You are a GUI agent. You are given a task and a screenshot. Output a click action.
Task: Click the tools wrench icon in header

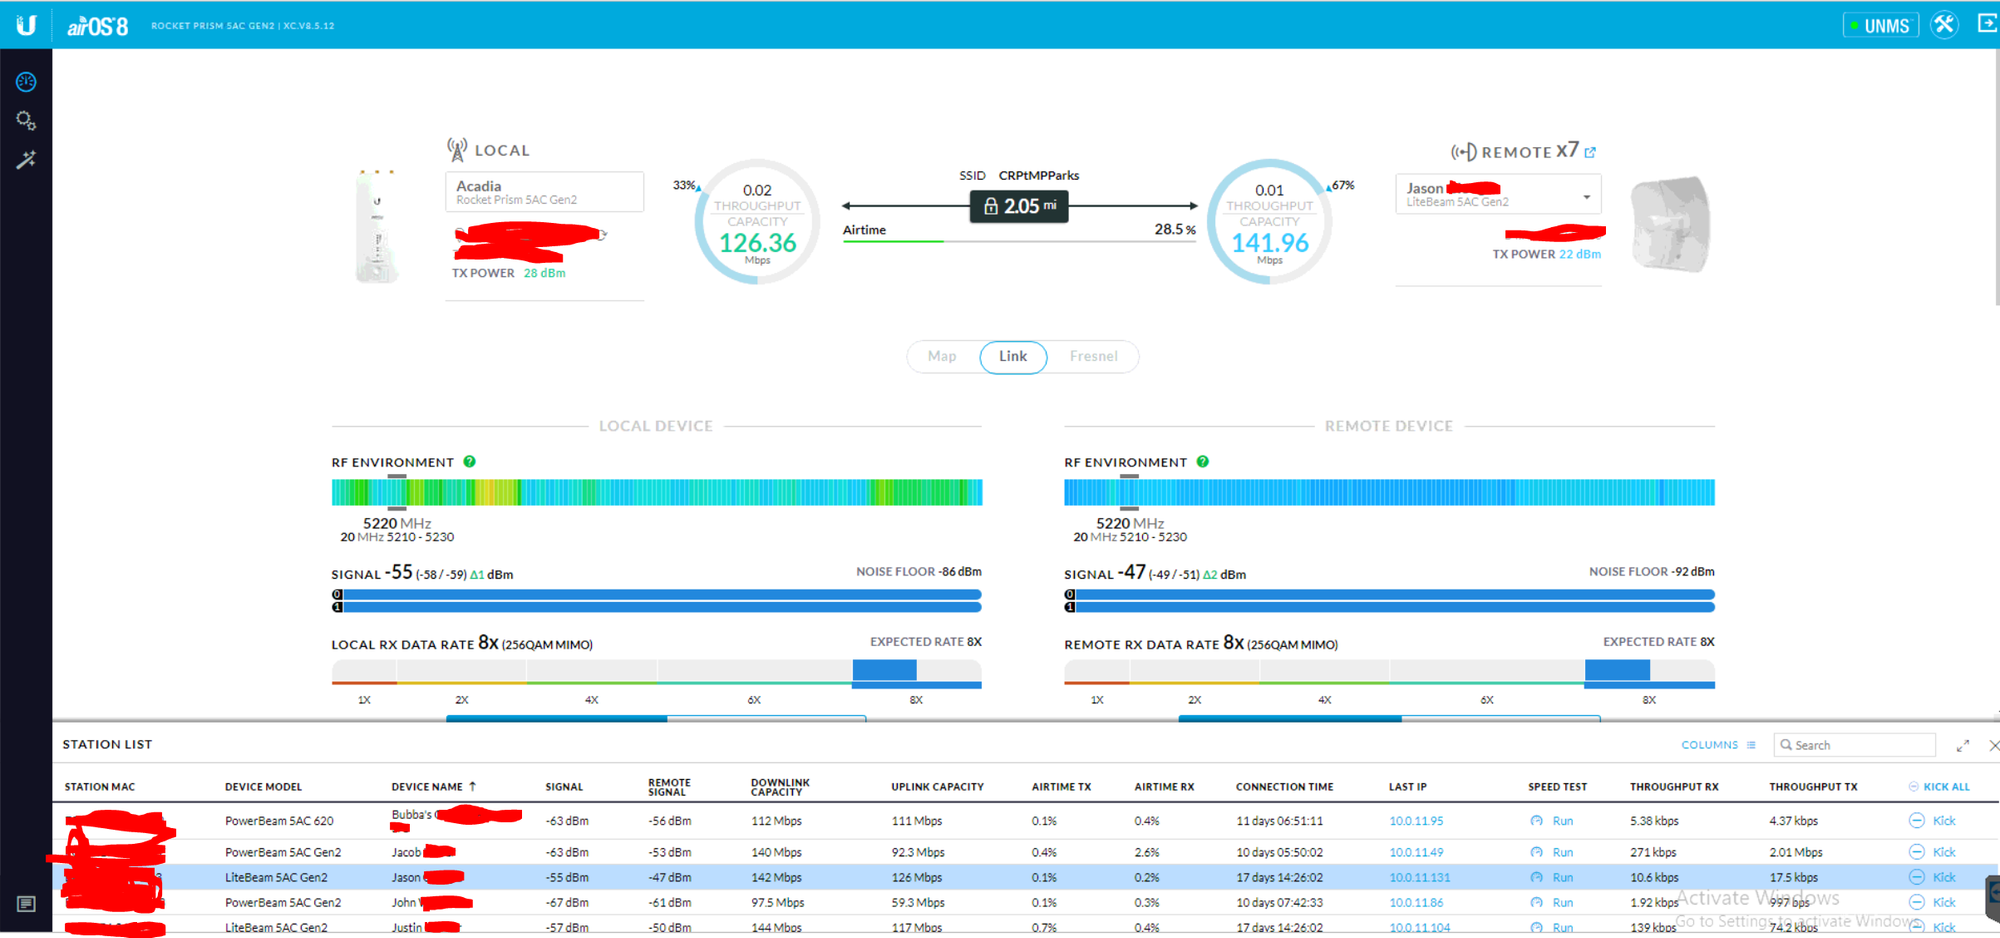click(1944, 25)
